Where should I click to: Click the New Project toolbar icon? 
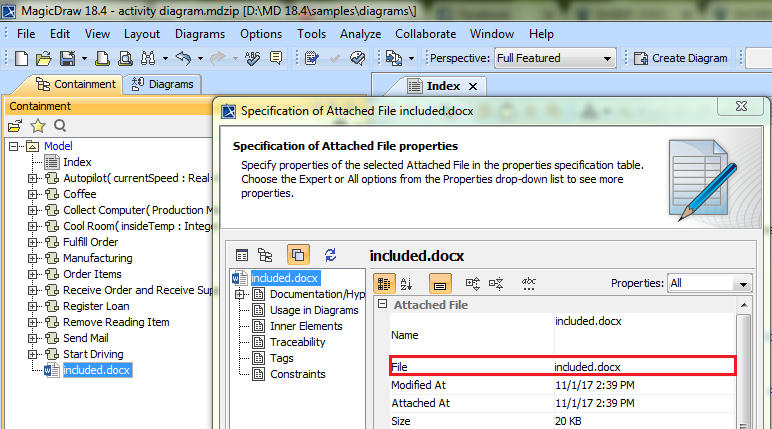coord(21,59)
